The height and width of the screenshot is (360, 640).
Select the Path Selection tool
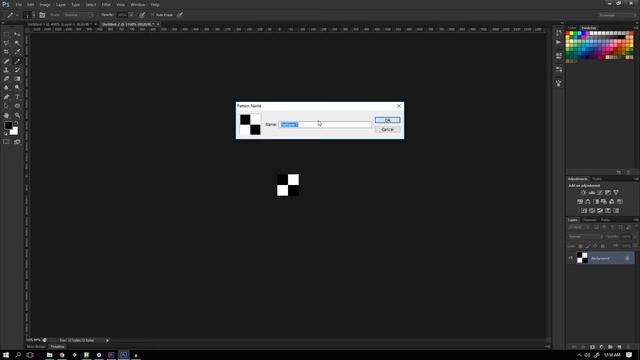pyautogui.click(x=6, y=106)
